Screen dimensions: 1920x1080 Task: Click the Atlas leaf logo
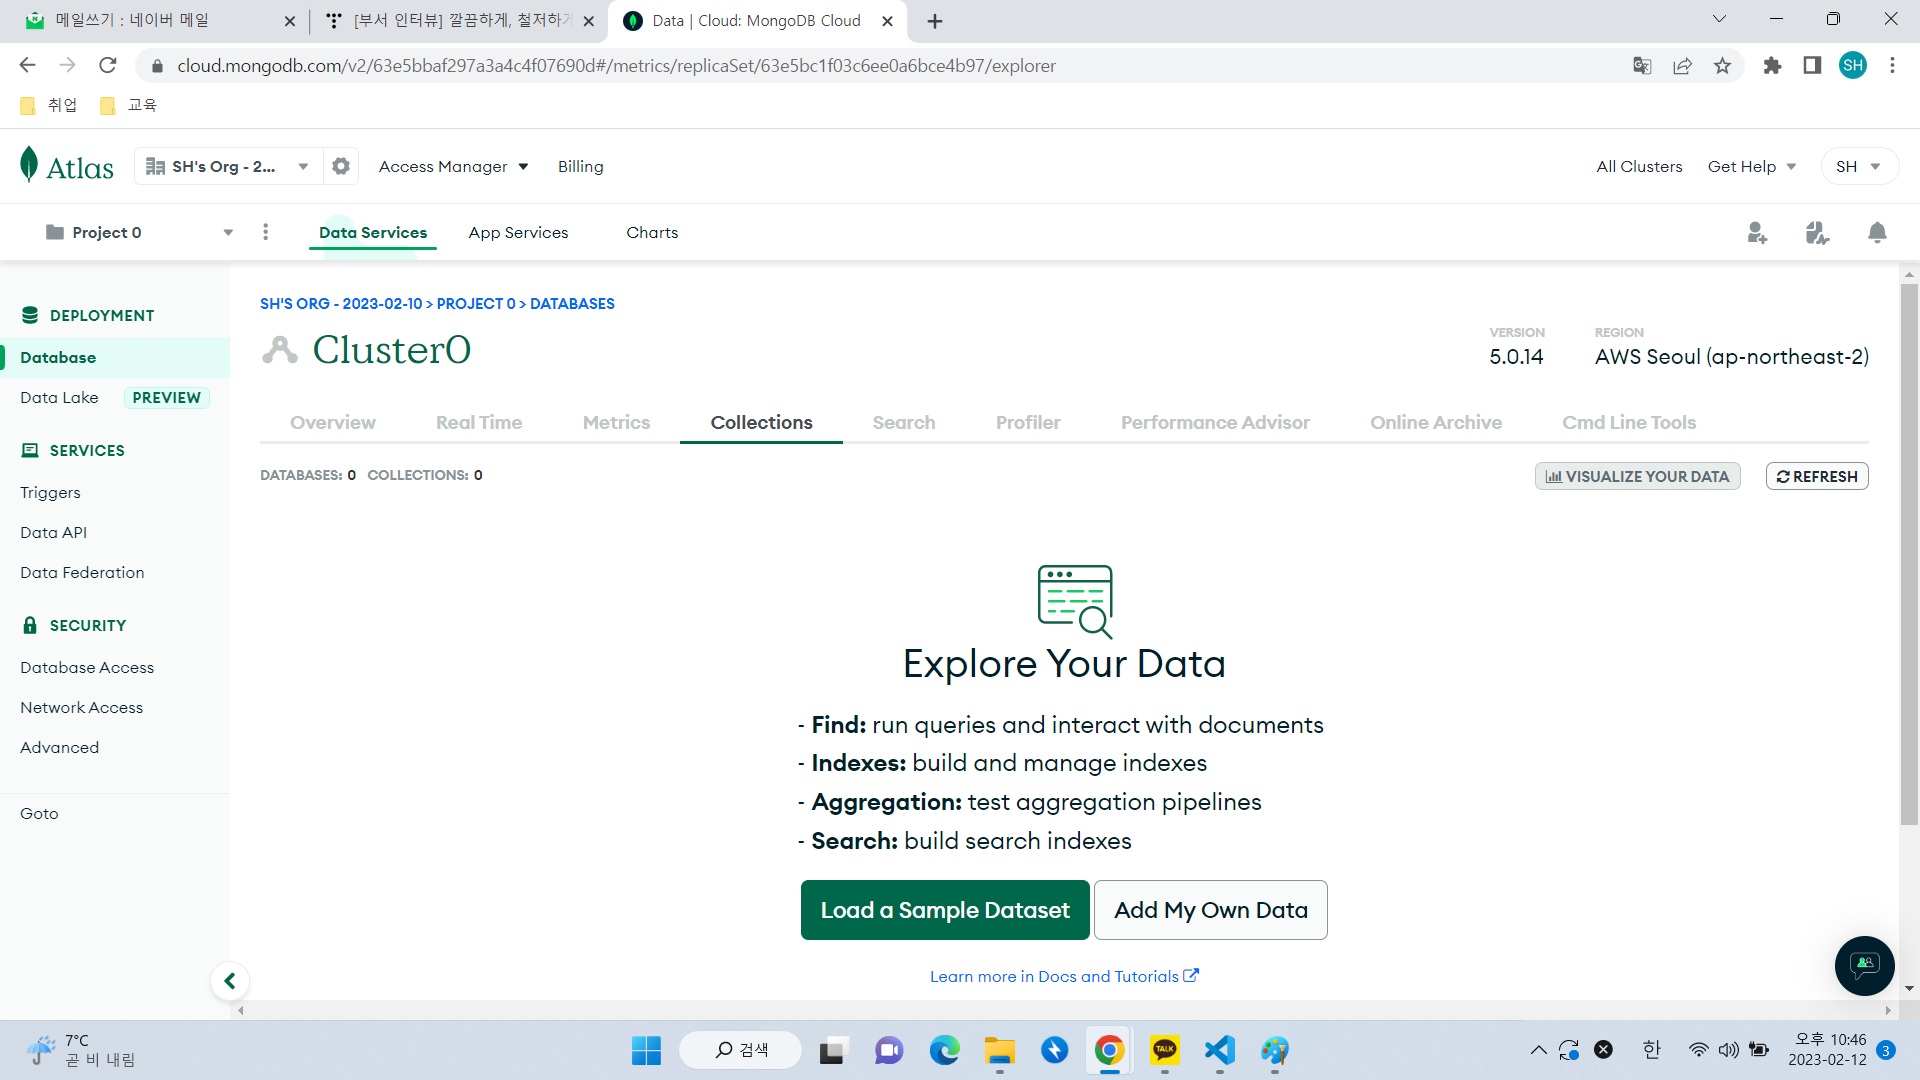coord(29,164)
